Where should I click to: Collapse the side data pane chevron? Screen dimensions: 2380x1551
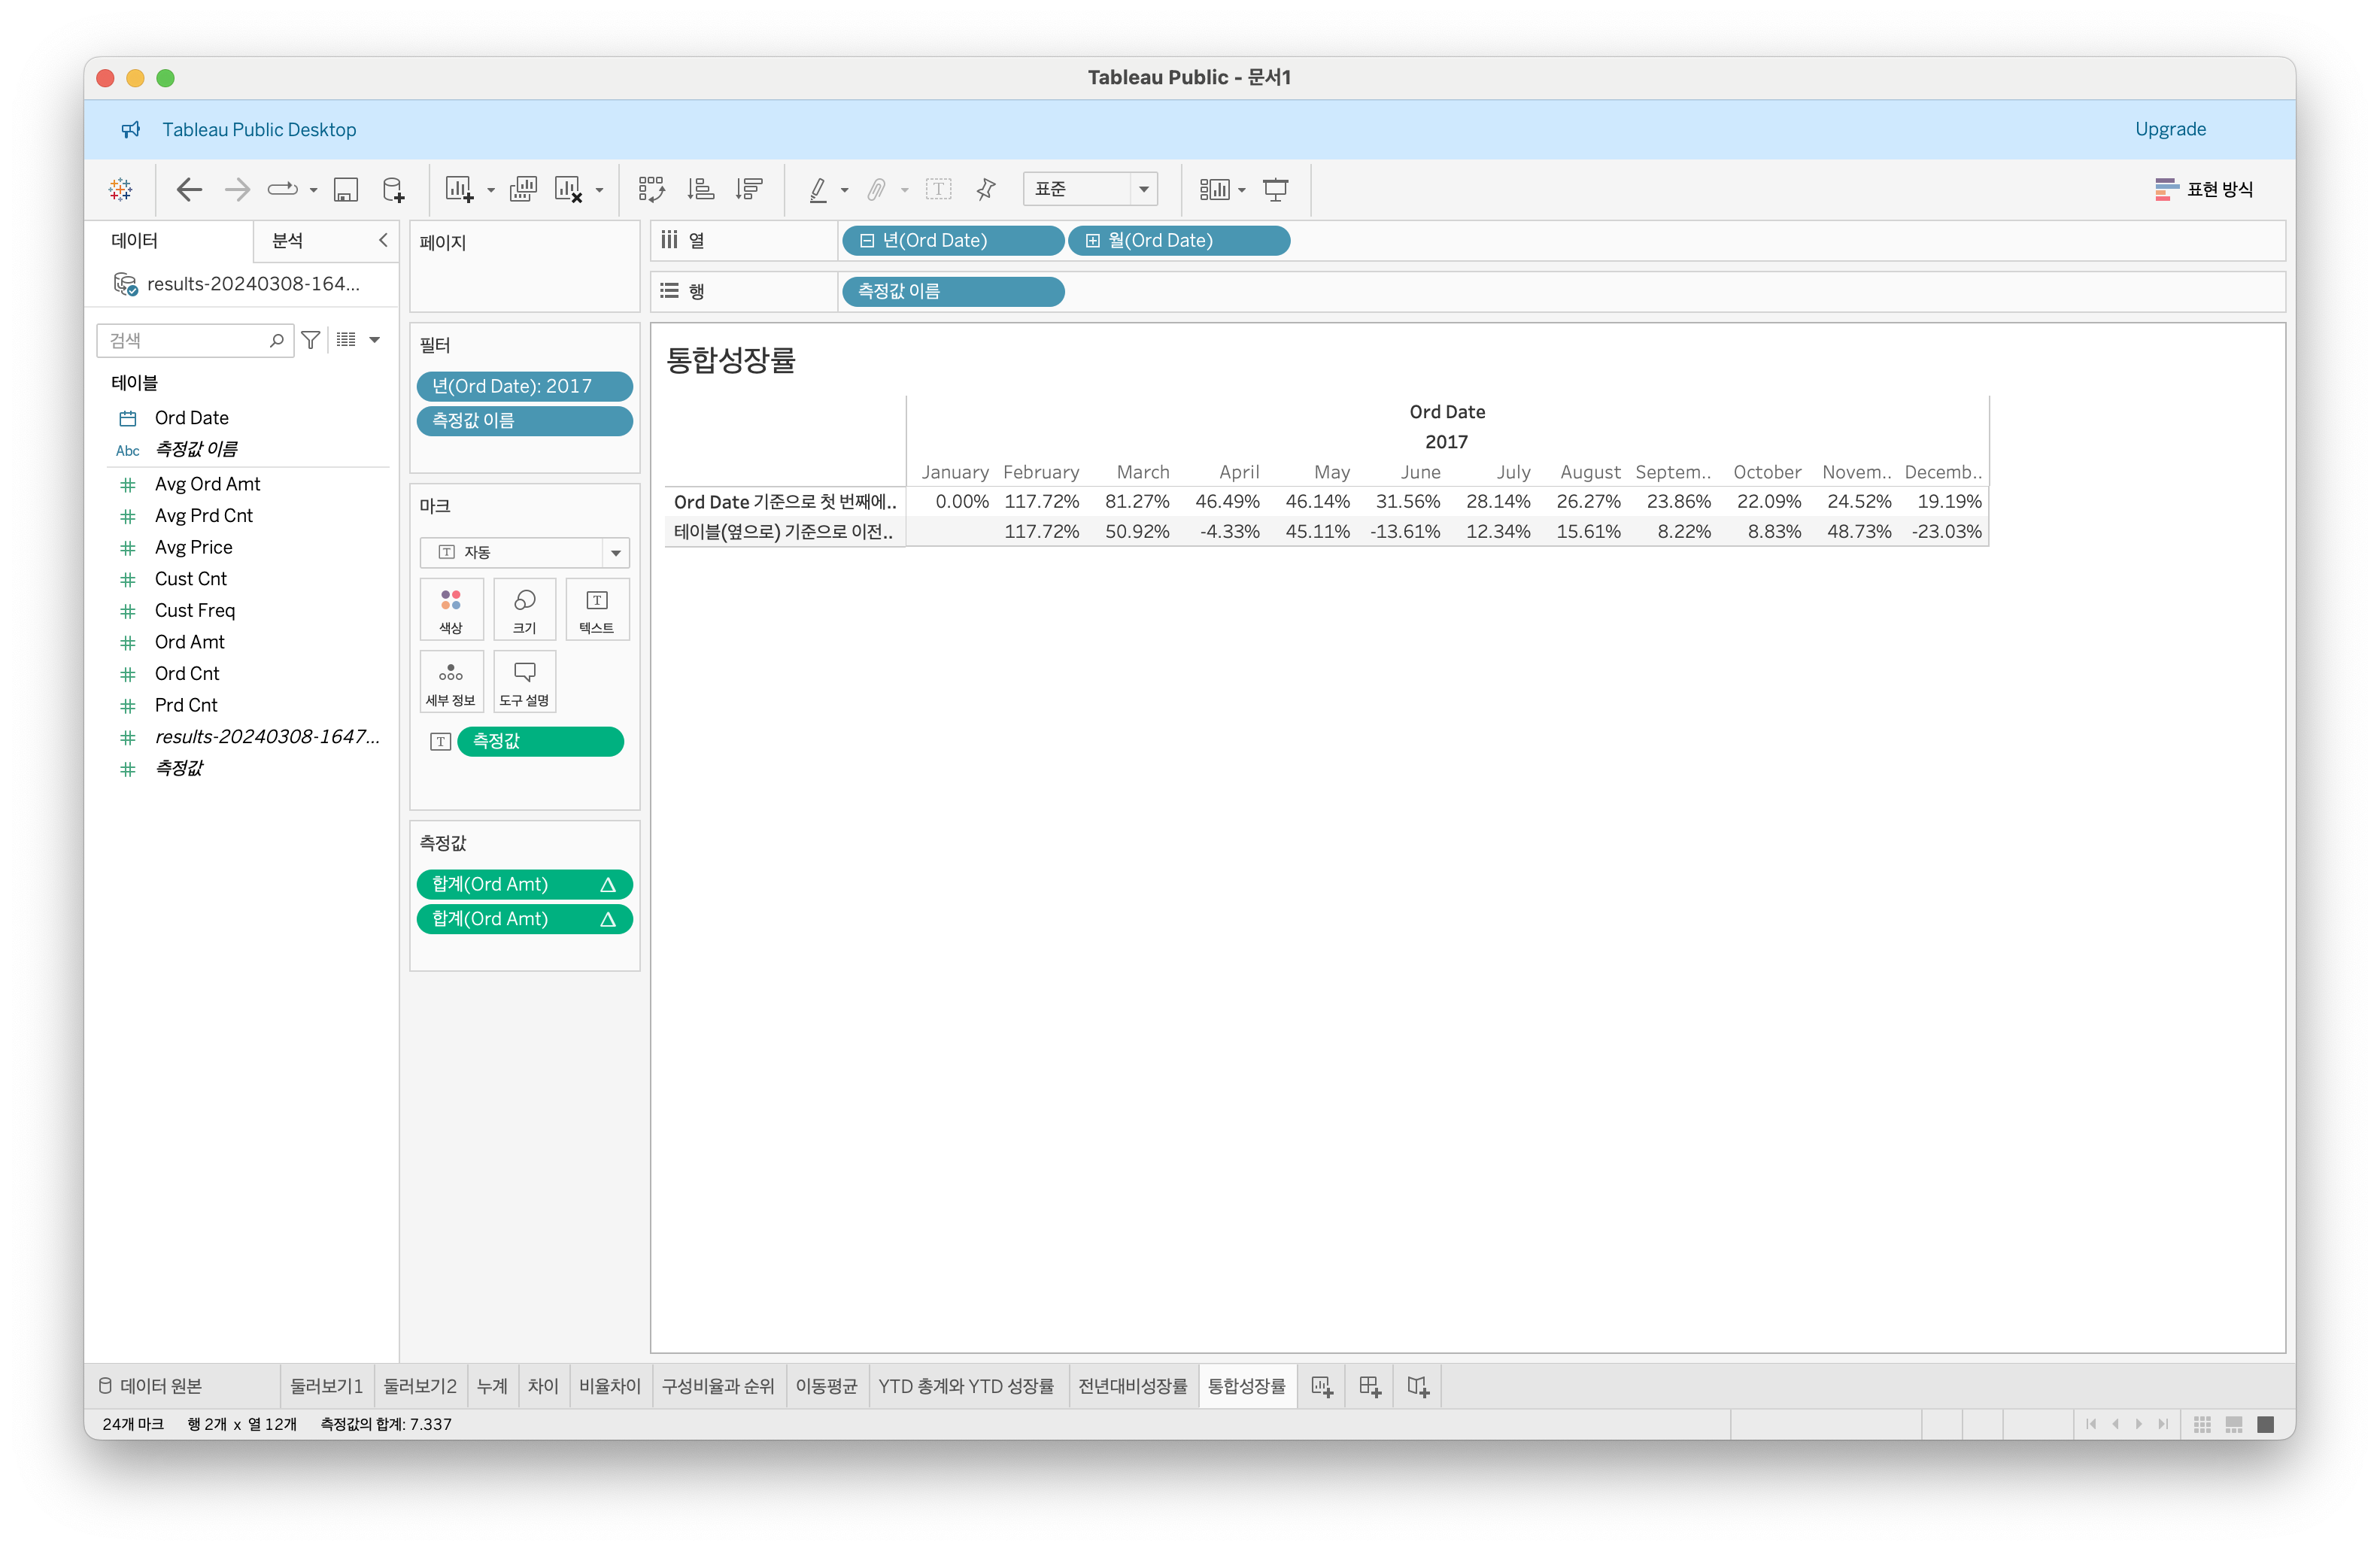383,240
